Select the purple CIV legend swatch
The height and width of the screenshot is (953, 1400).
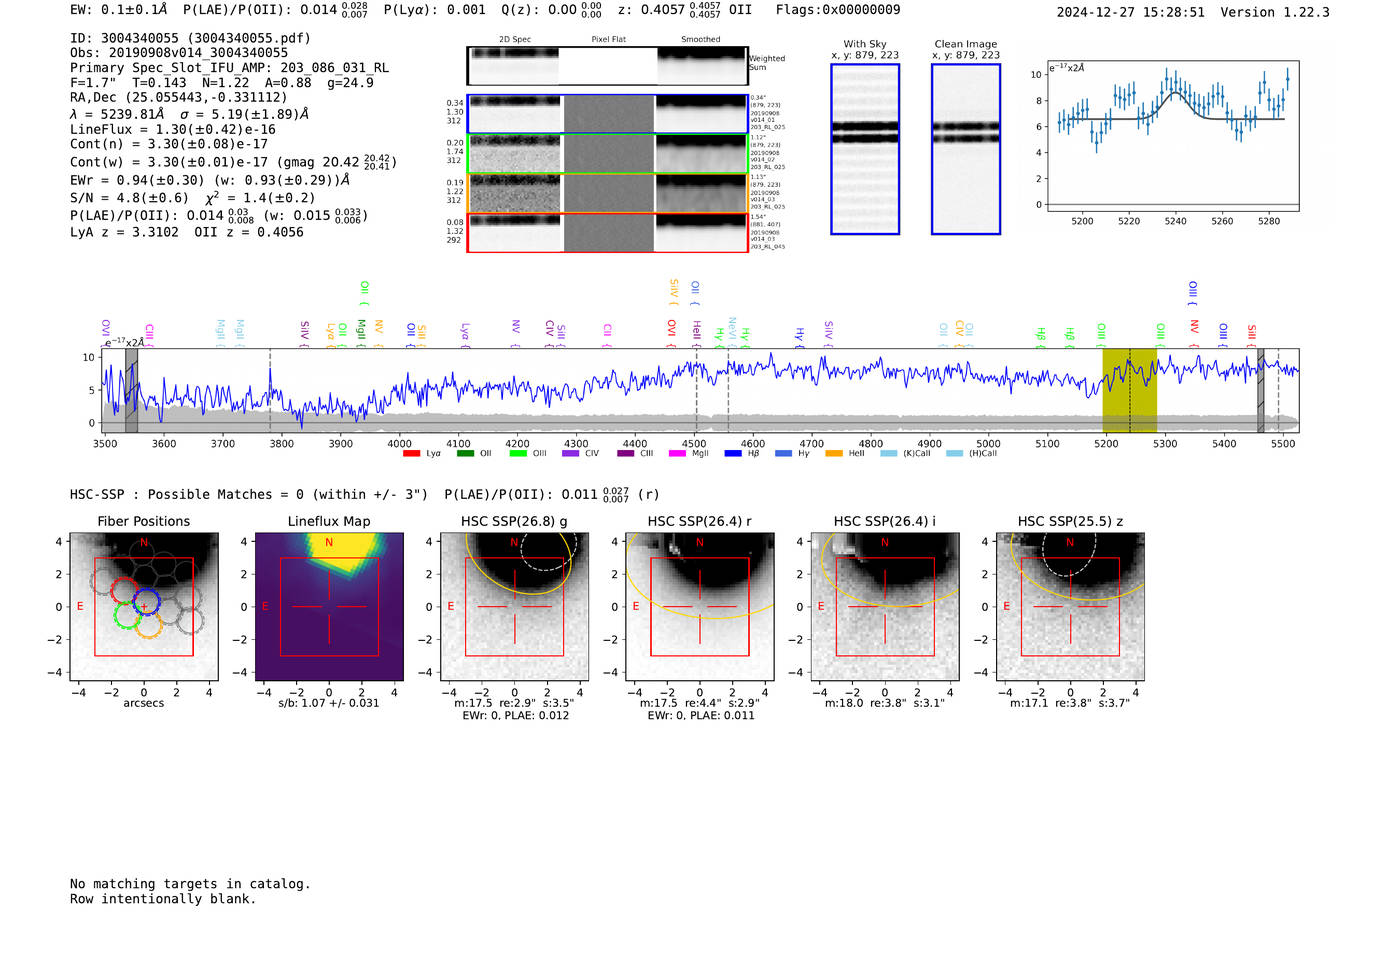pos(571,454)
